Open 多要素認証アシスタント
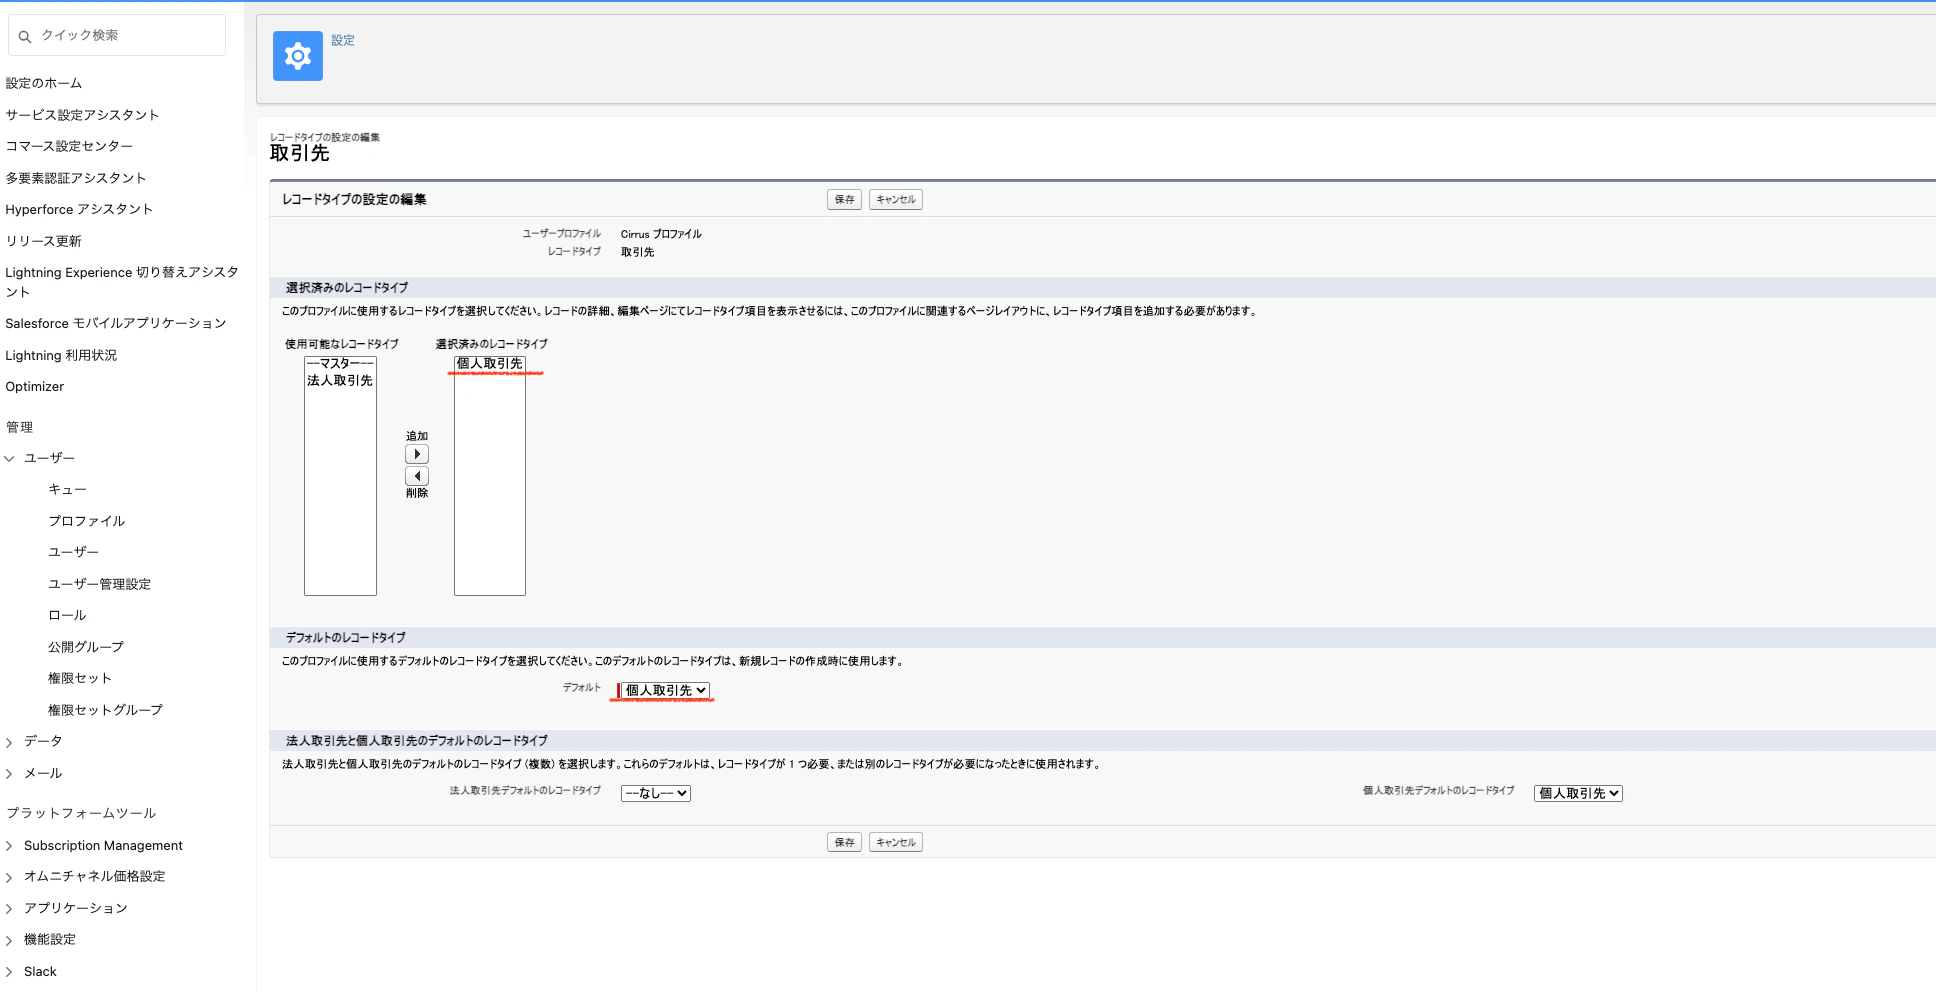Screen dimensions: 1936x992 76,178
